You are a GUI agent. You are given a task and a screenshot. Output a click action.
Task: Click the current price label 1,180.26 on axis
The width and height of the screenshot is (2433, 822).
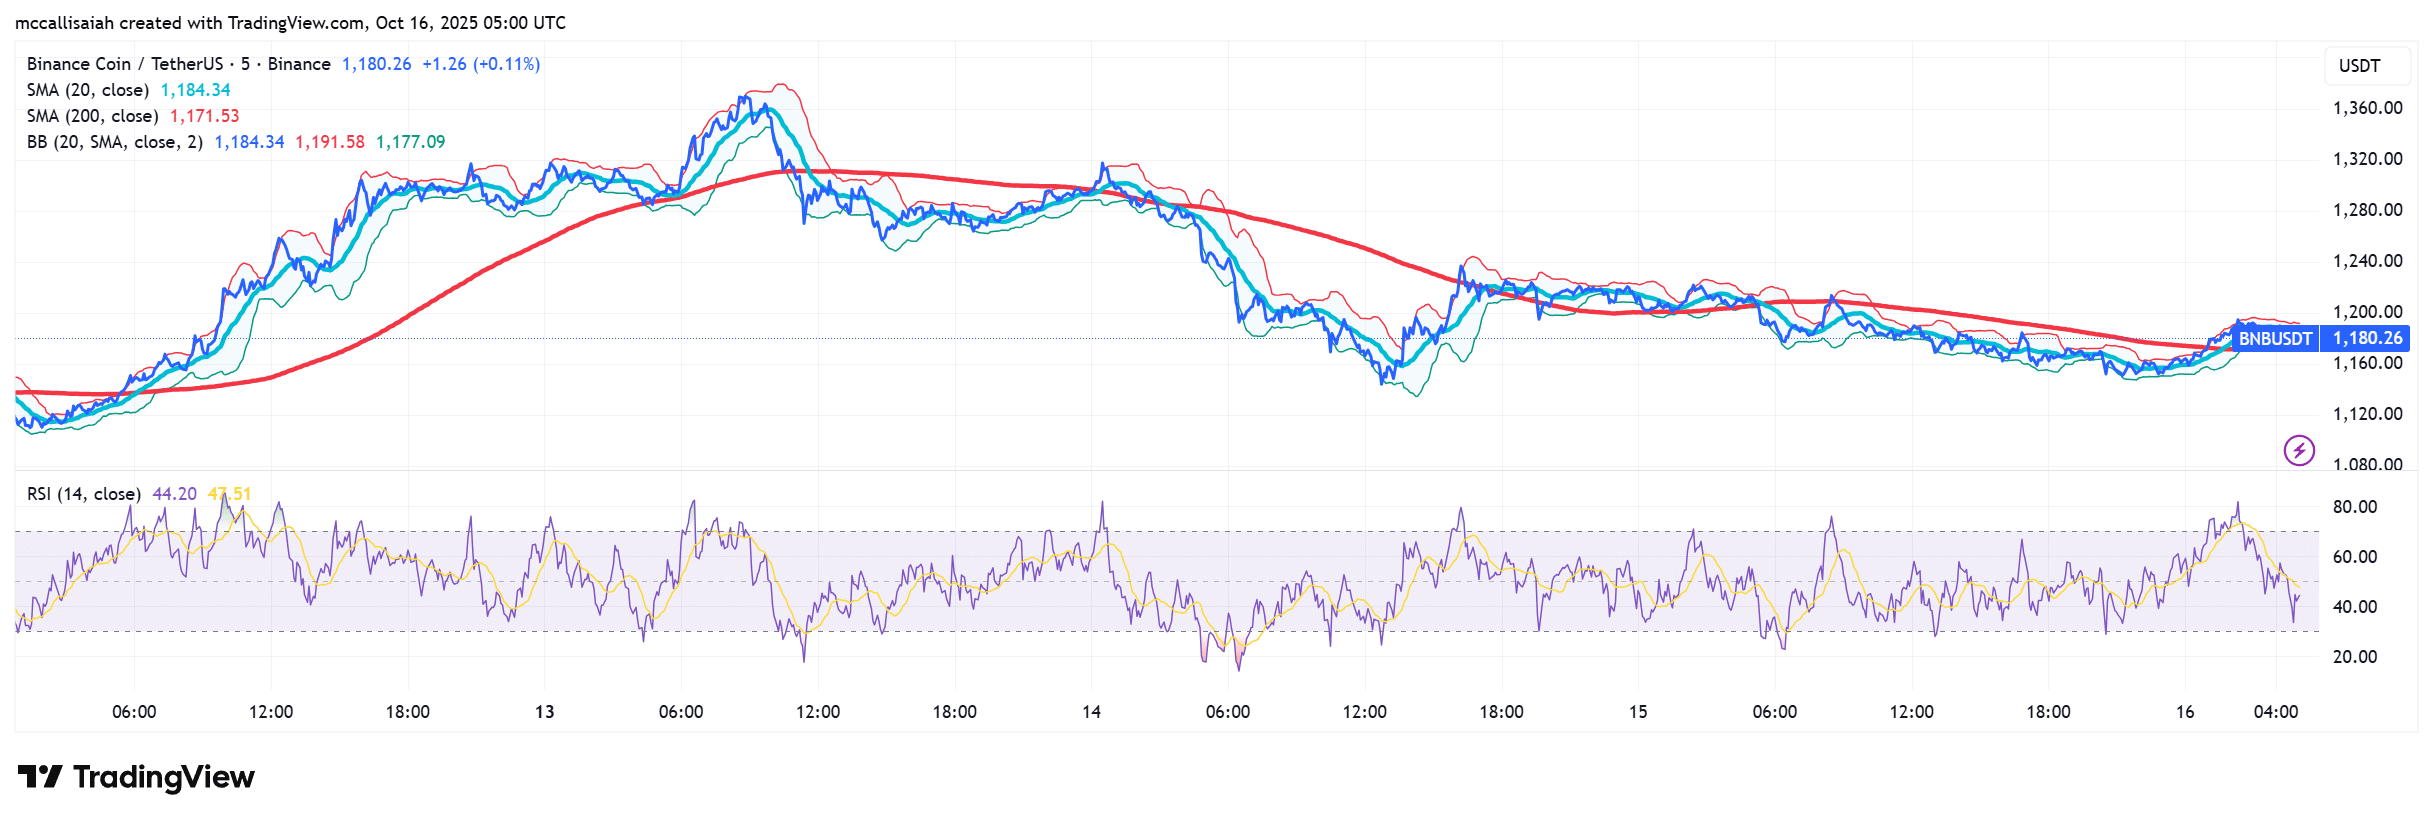tap(2367, 339)
